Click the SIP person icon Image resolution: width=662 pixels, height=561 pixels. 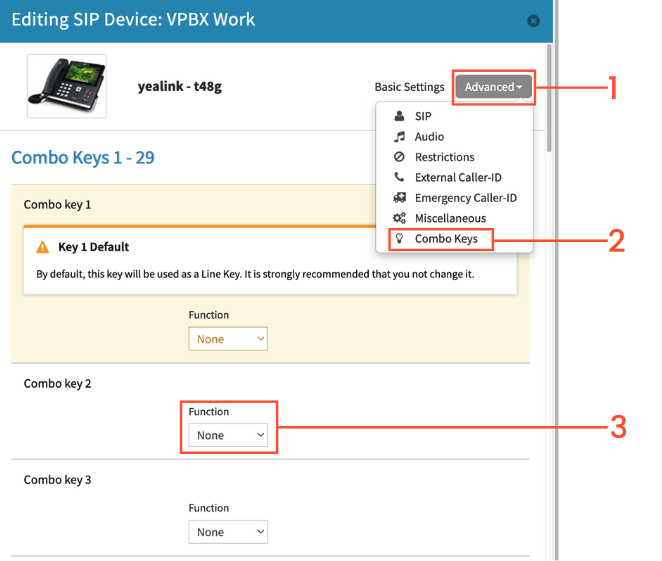tap(399, 116)
